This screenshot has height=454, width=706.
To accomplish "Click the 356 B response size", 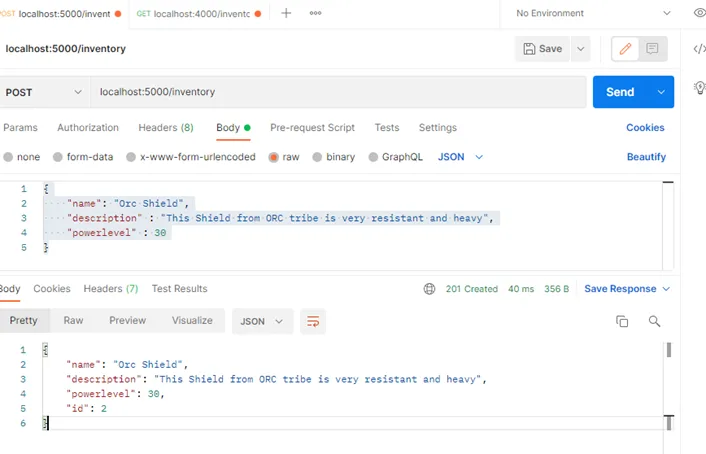I will point(557,289).
